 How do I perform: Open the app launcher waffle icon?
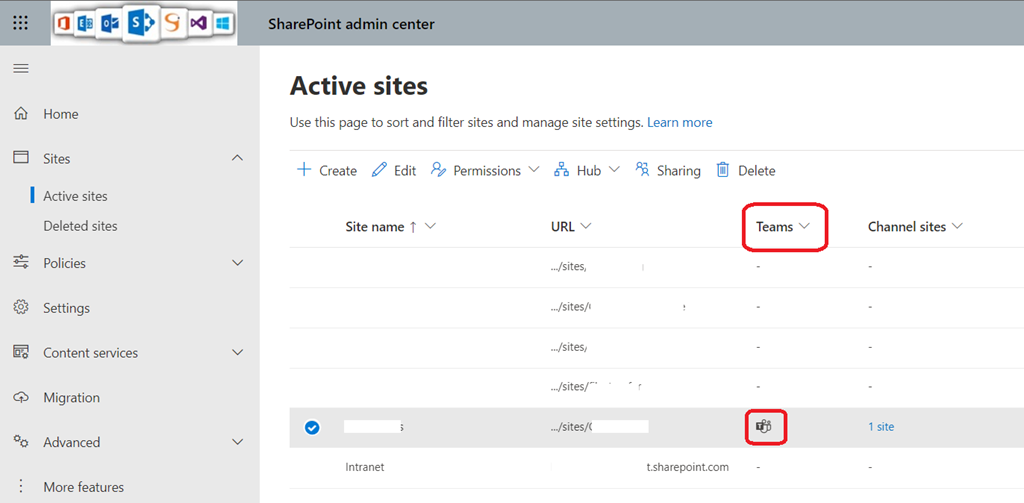20,23
